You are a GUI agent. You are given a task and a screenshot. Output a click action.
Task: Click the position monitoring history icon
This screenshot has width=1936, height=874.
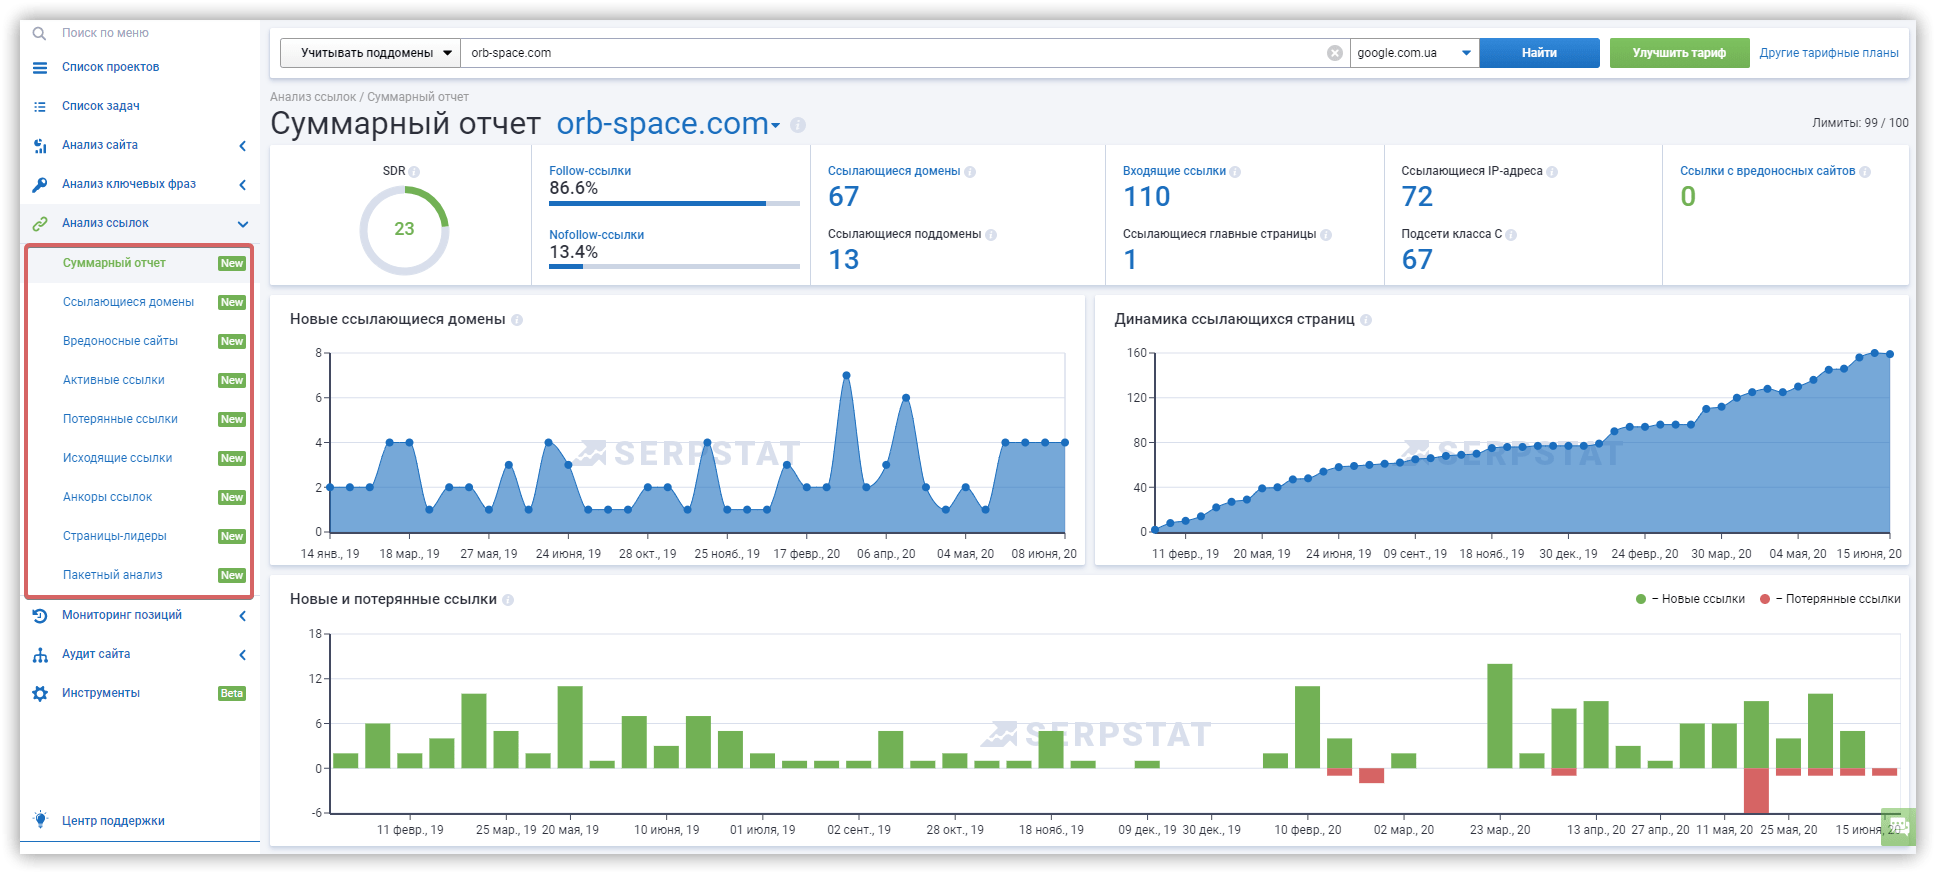coord(40,616)
